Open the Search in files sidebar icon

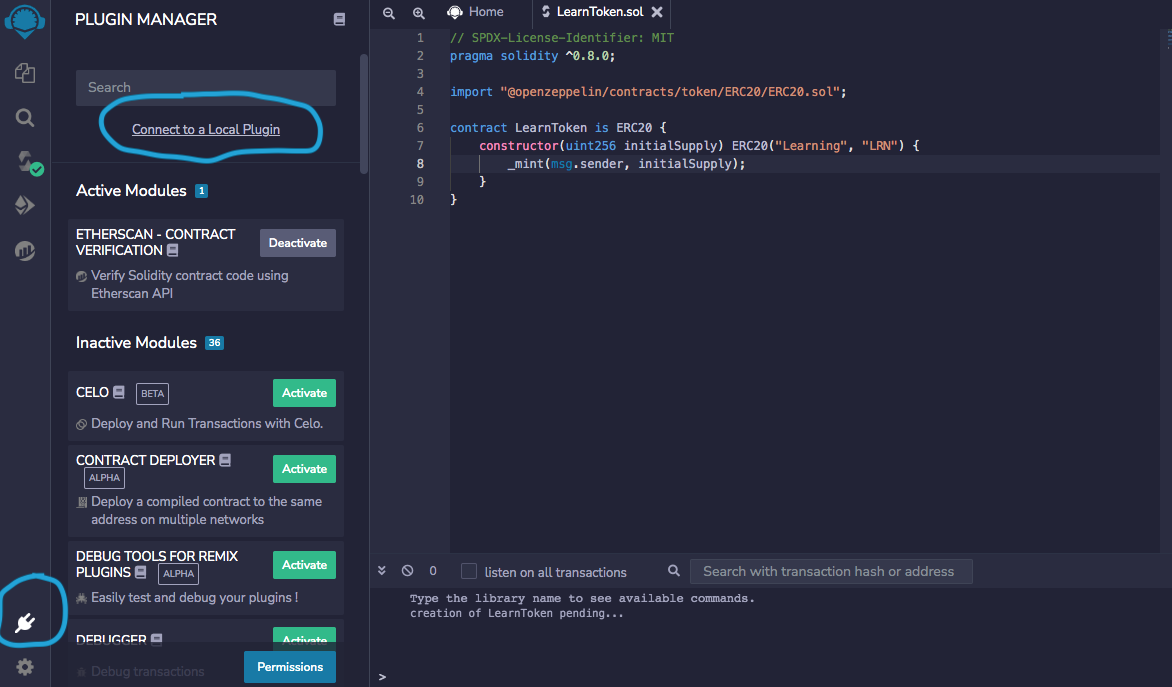tap(25, 117)
